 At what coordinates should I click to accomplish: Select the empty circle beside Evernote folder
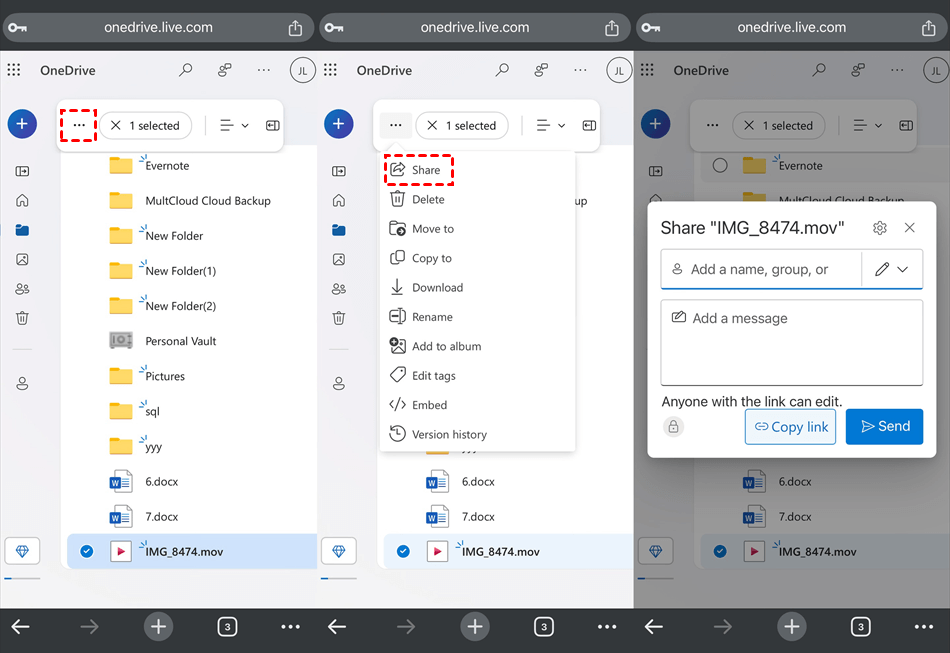tap(719, 165)
